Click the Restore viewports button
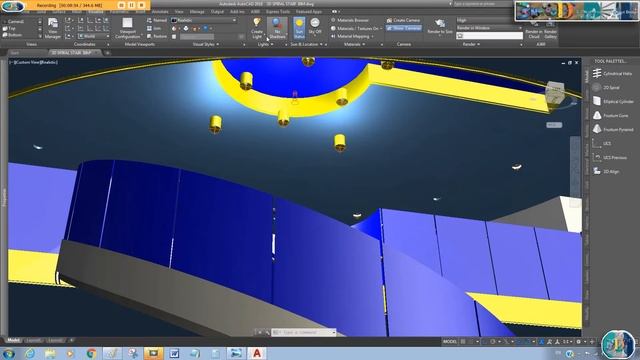 (x=157, y=36)
